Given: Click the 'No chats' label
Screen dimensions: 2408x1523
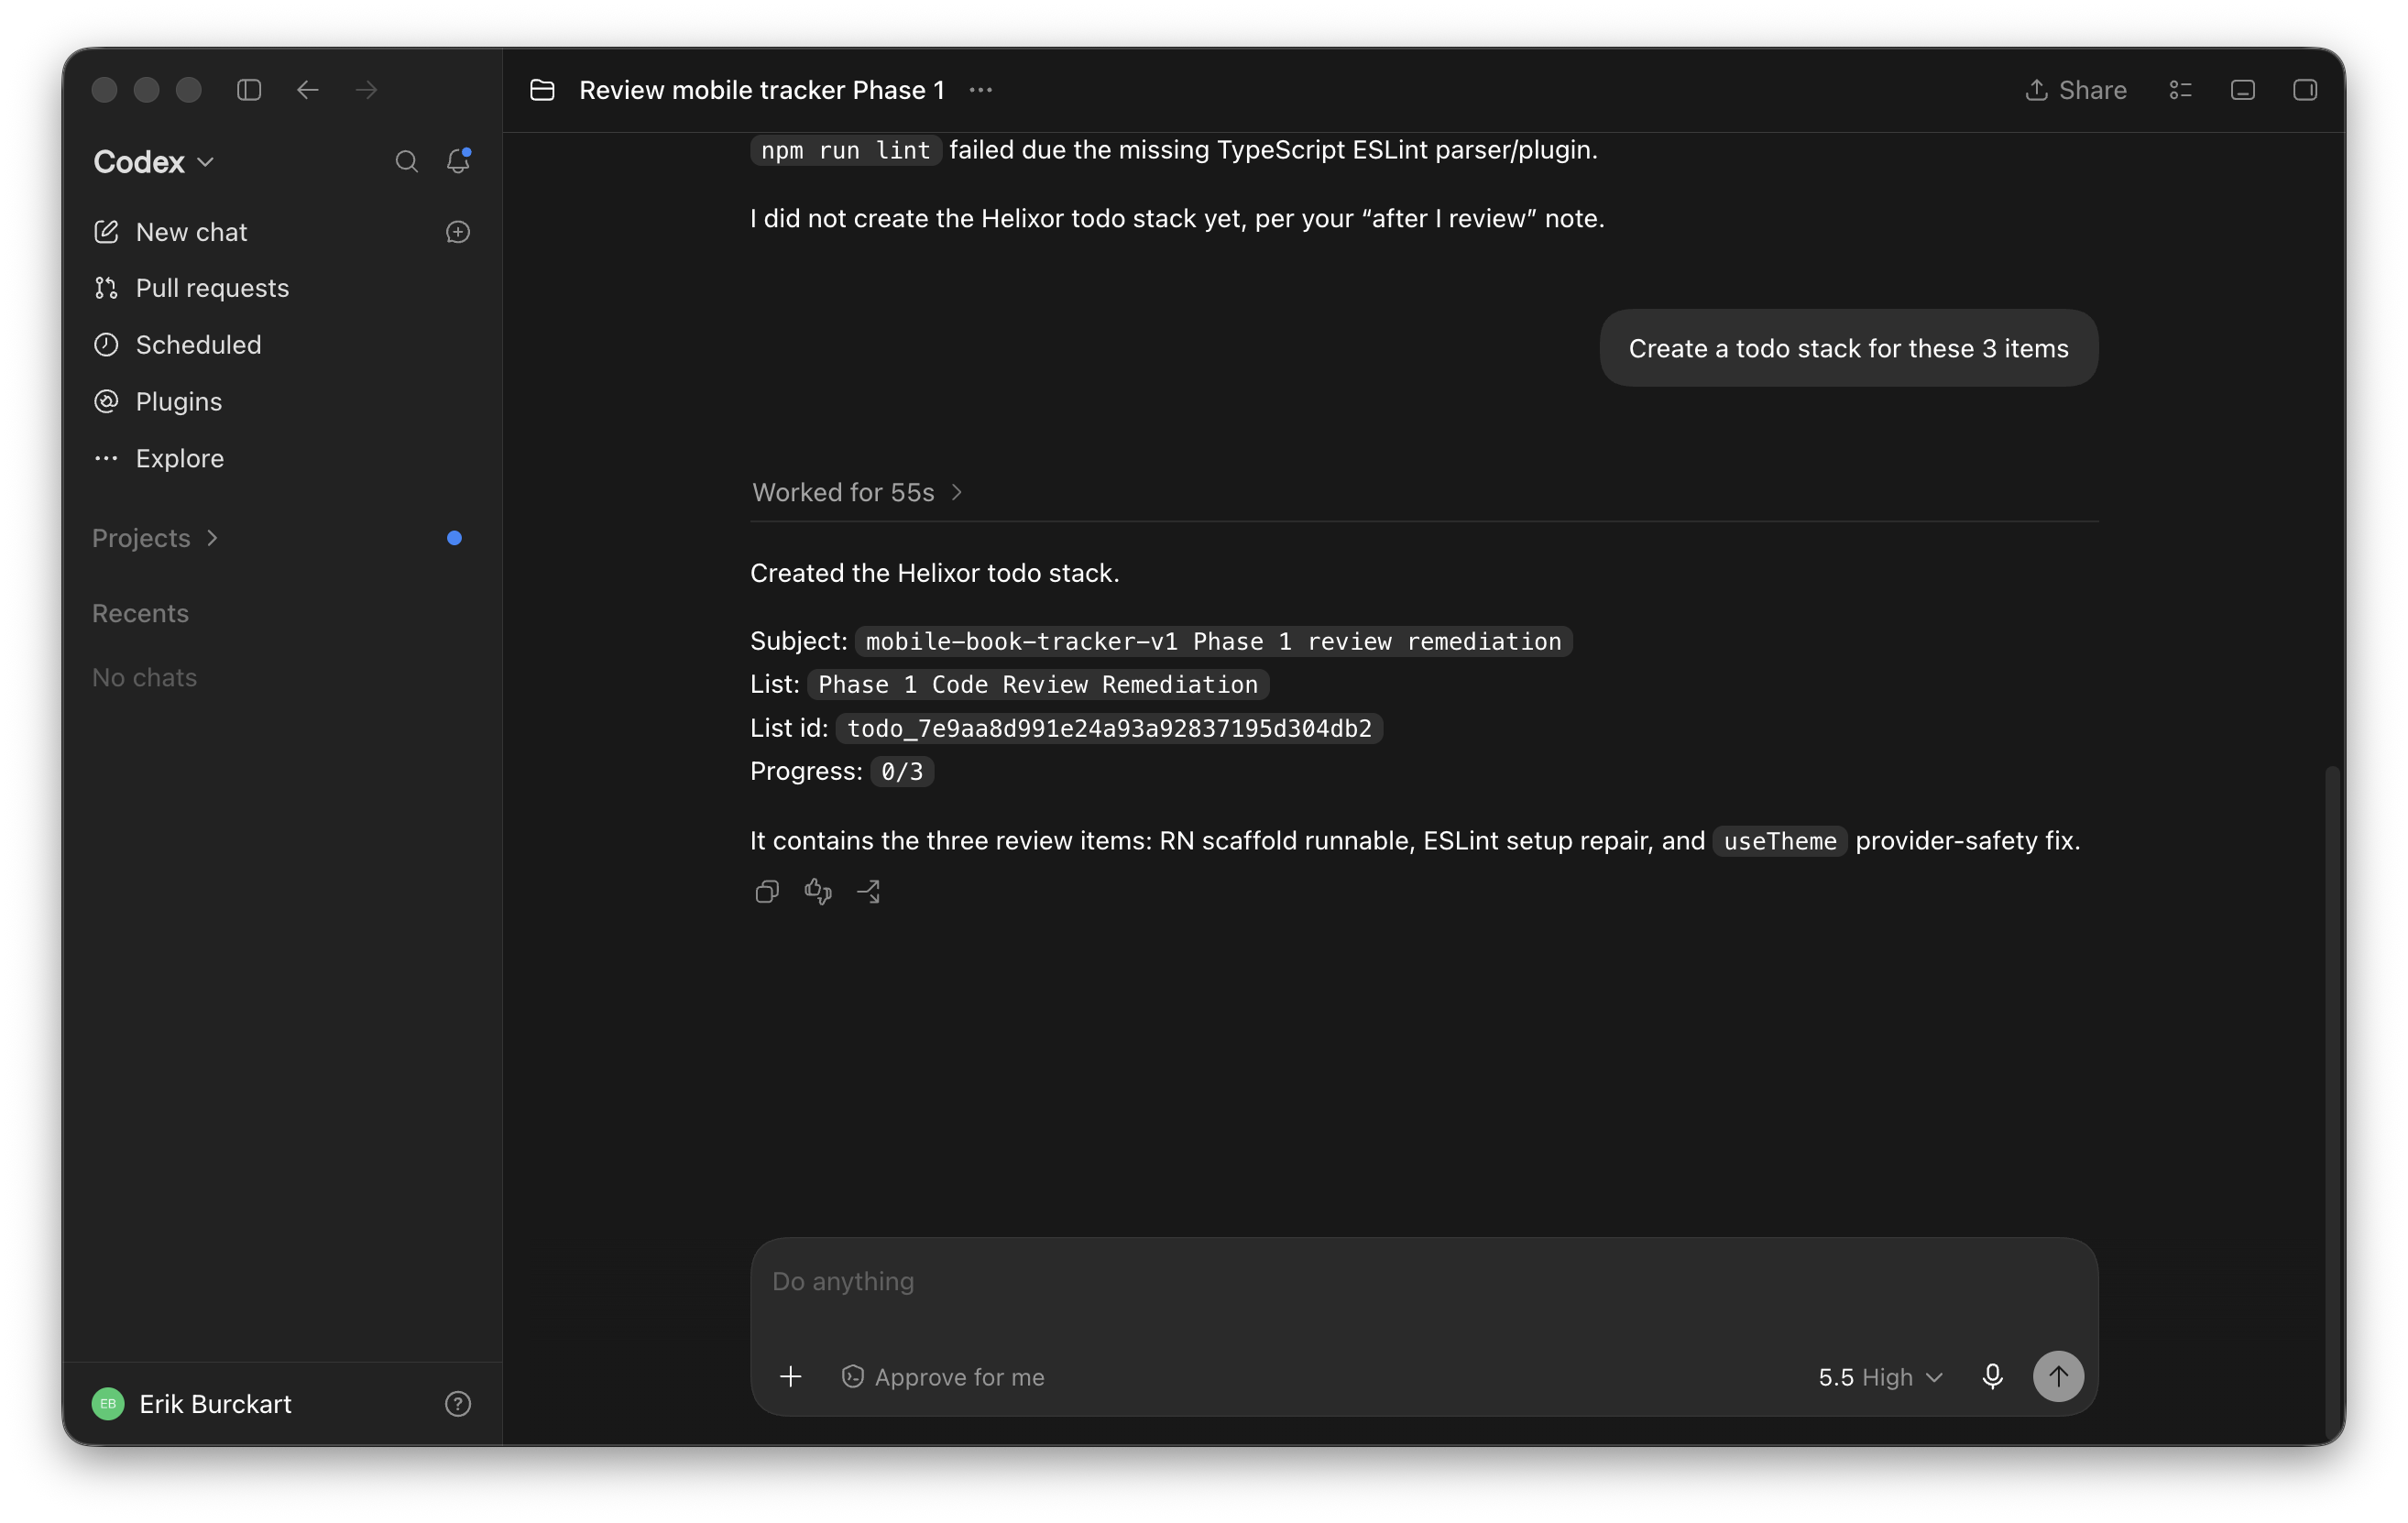Looking at the screenshot, I should pos(144,678).
